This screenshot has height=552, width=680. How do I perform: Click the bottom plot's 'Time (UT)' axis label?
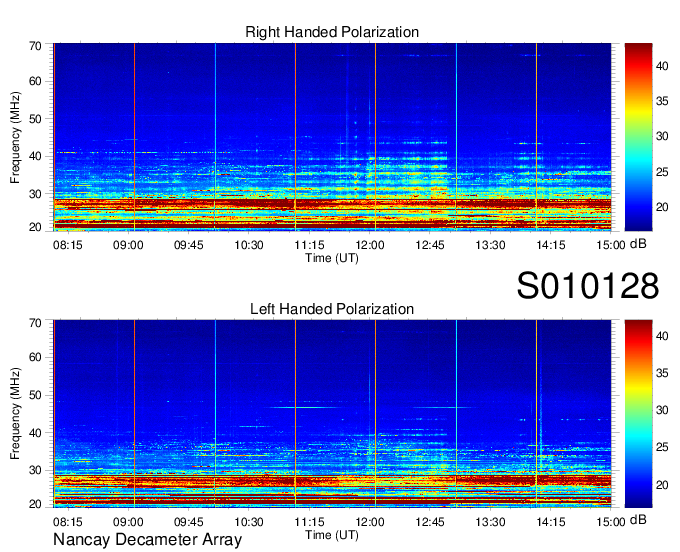pyautogui.click(x=332, y=535)
